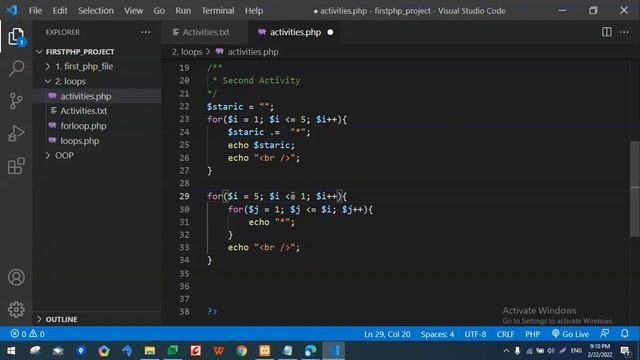
Task: Click the Go Live server button
Action: point(570,334)
